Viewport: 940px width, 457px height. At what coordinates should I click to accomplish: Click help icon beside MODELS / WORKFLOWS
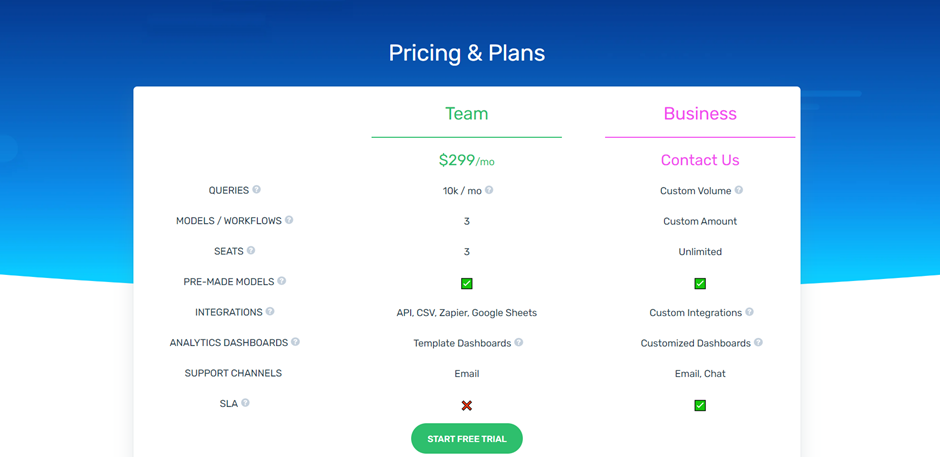pyautogui.click(x=289, y=220)
